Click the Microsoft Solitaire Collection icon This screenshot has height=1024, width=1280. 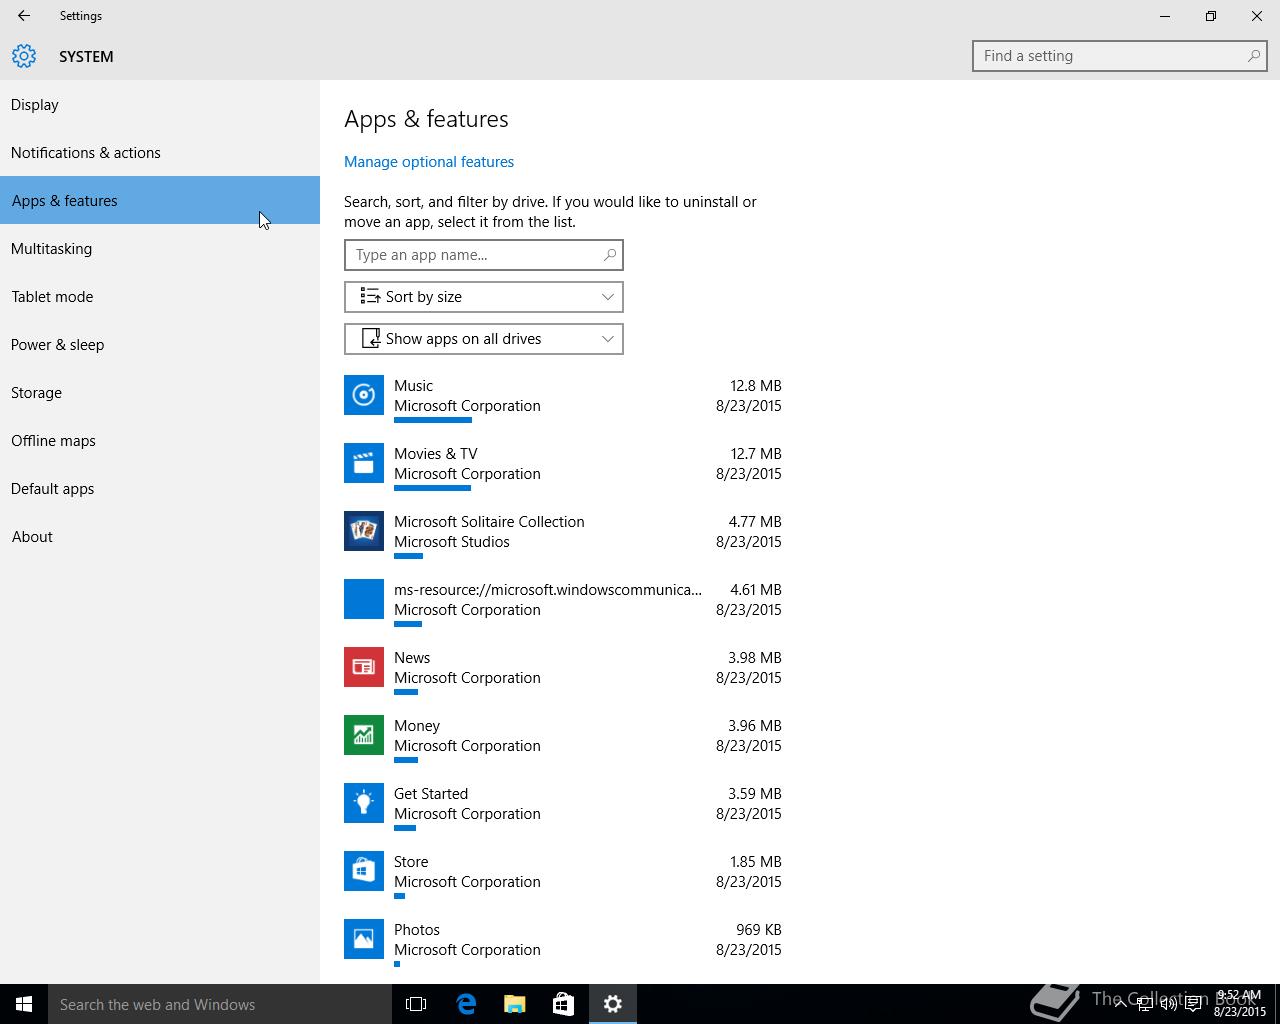(x=364, y=531)
